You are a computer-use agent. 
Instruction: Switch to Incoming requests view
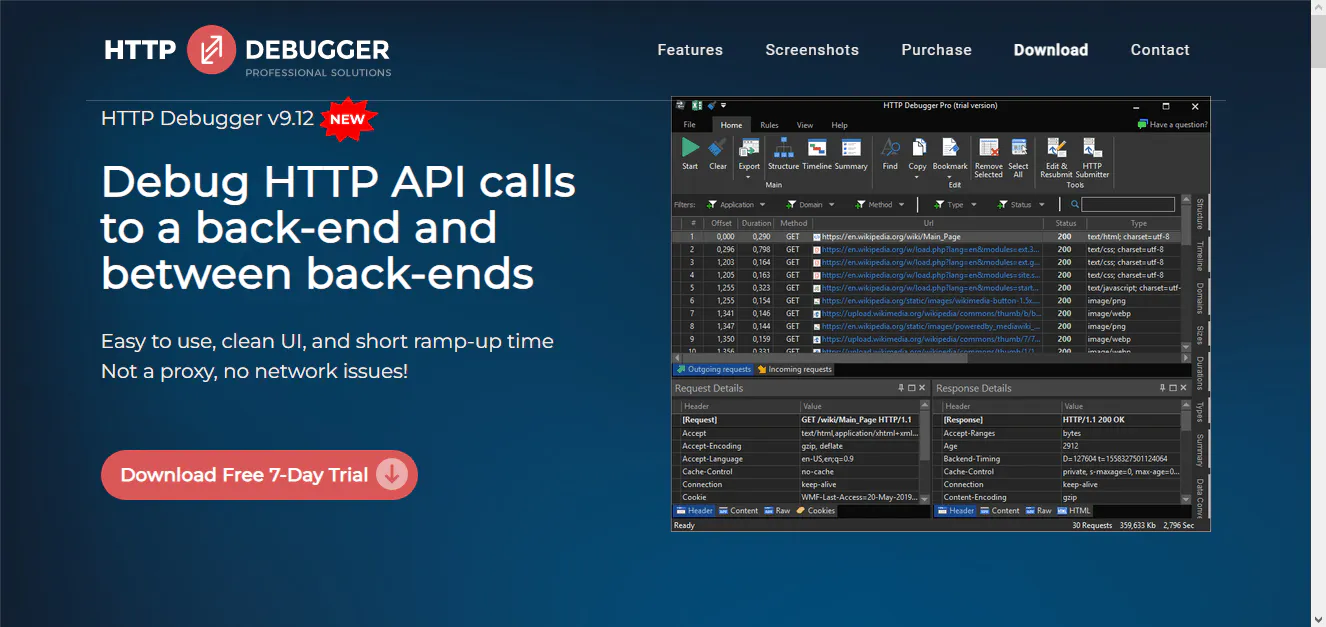(793, 369)
